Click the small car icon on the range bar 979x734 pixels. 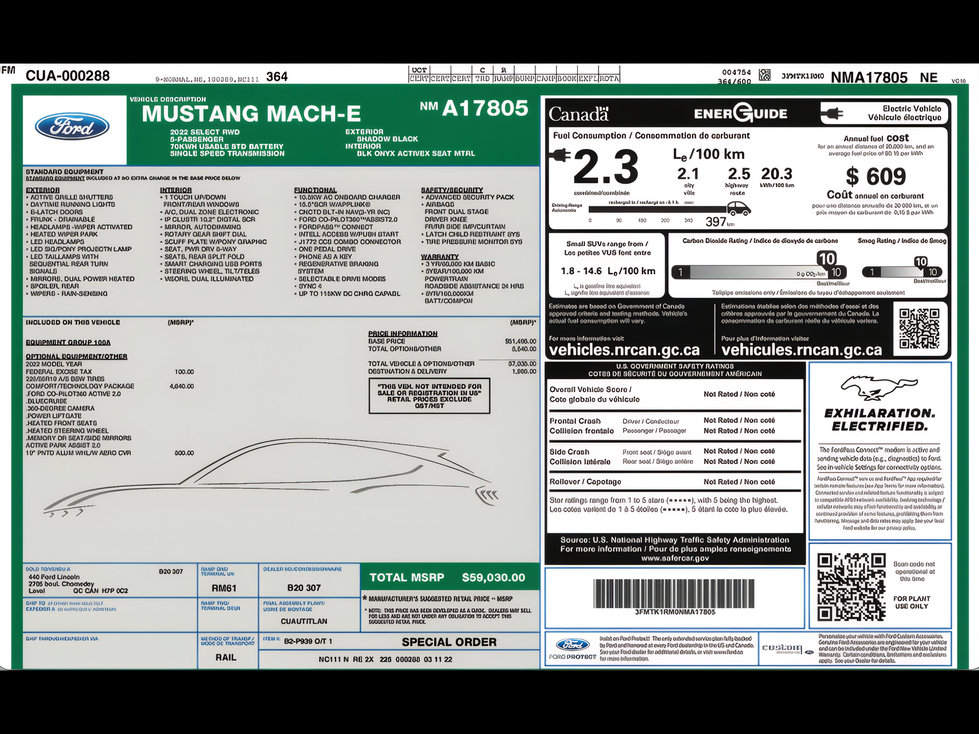click(738, 208)
